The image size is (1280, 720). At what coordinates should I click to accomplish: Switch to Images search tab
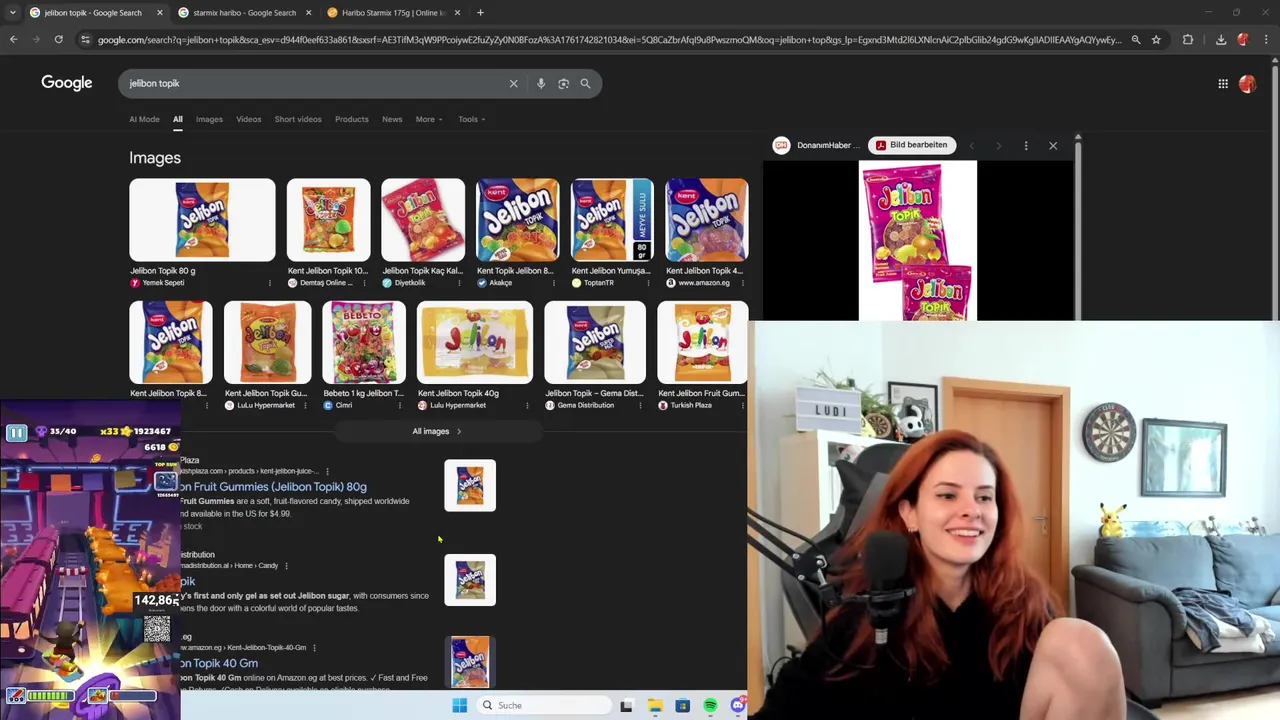pyautogui.click(x=209, y=120)
